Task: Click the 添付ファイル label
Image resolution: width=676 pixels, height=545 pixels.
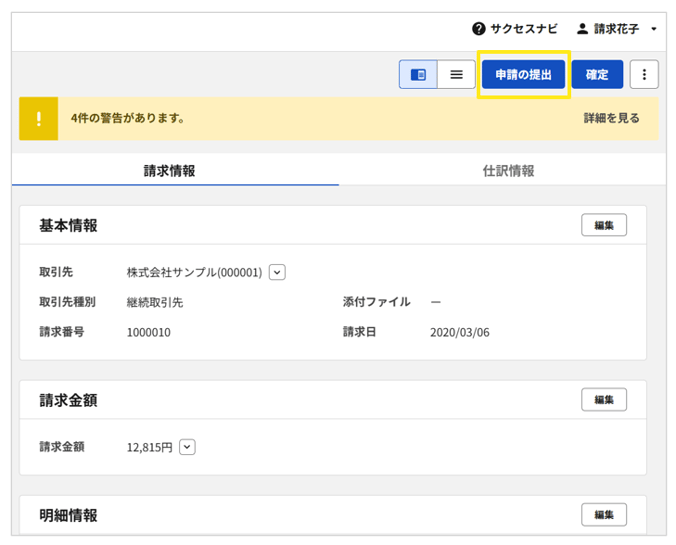Action: click(376, 302)
